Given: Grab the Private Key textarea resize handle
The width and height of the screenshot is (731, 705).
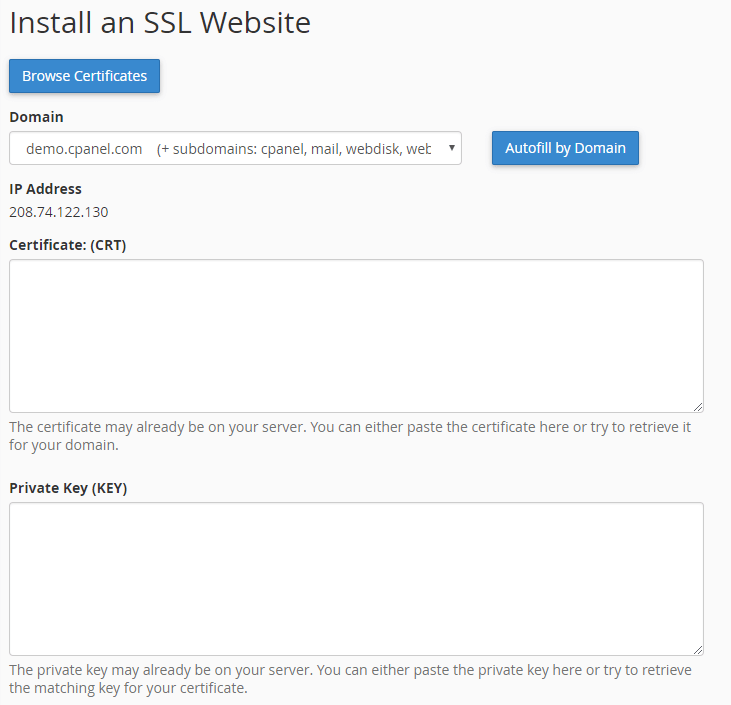Looking at the screenshot, I should (698, 650).
